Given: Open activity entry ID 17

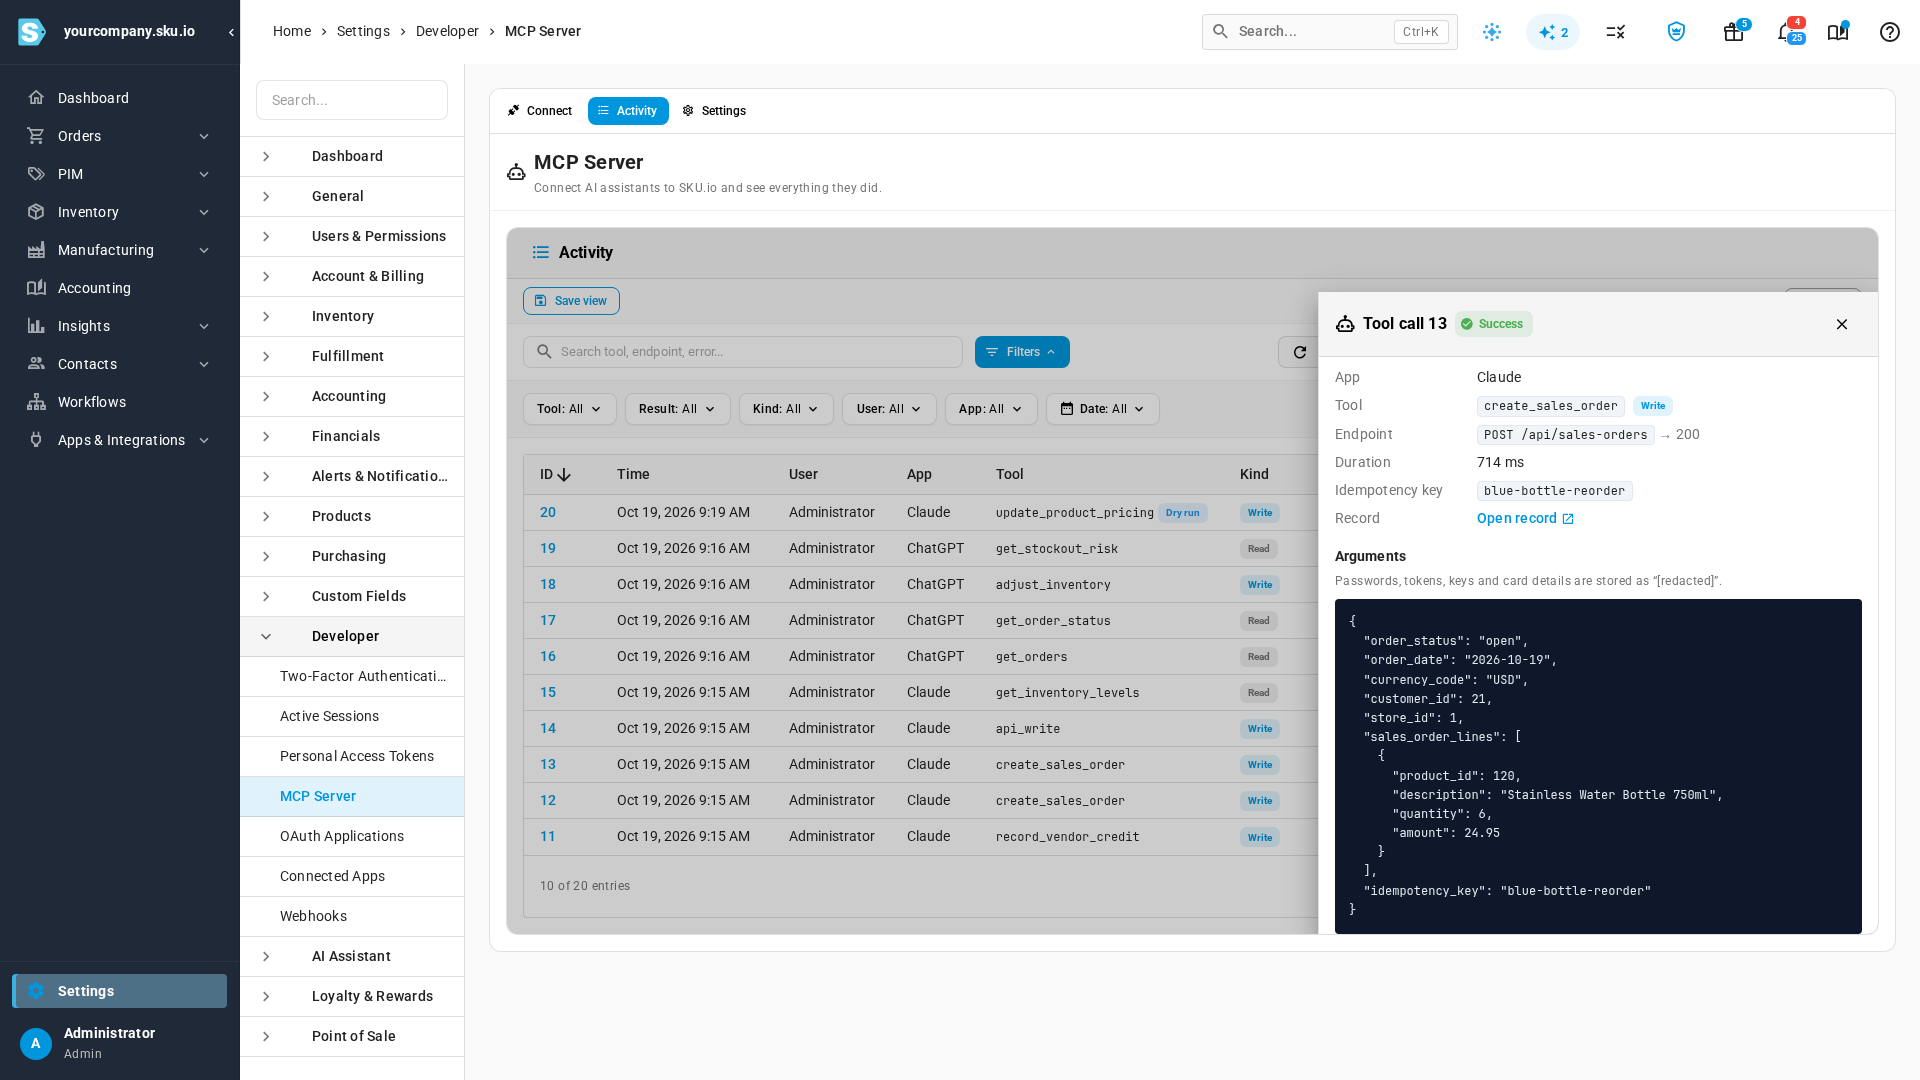Looking at the screenshot, I should [548, 620].
